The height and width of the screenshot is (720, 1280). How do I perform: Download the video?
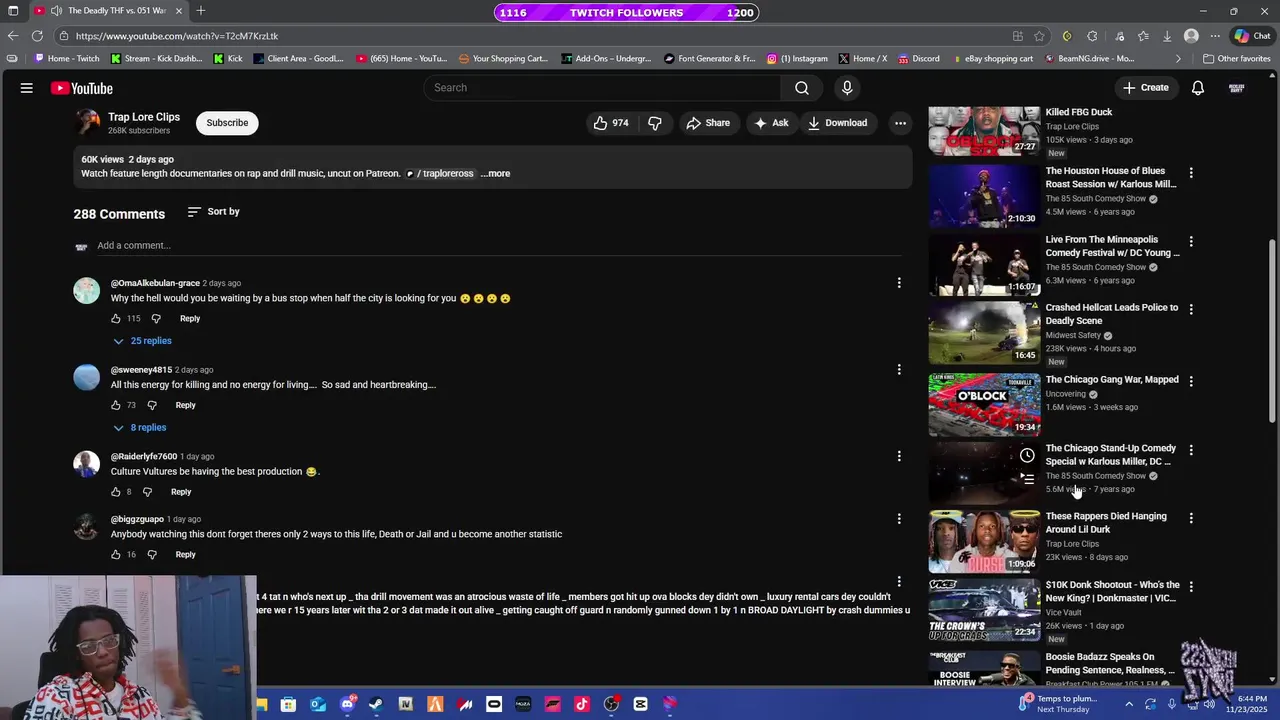pyautogui.click(x=837, y=123)
